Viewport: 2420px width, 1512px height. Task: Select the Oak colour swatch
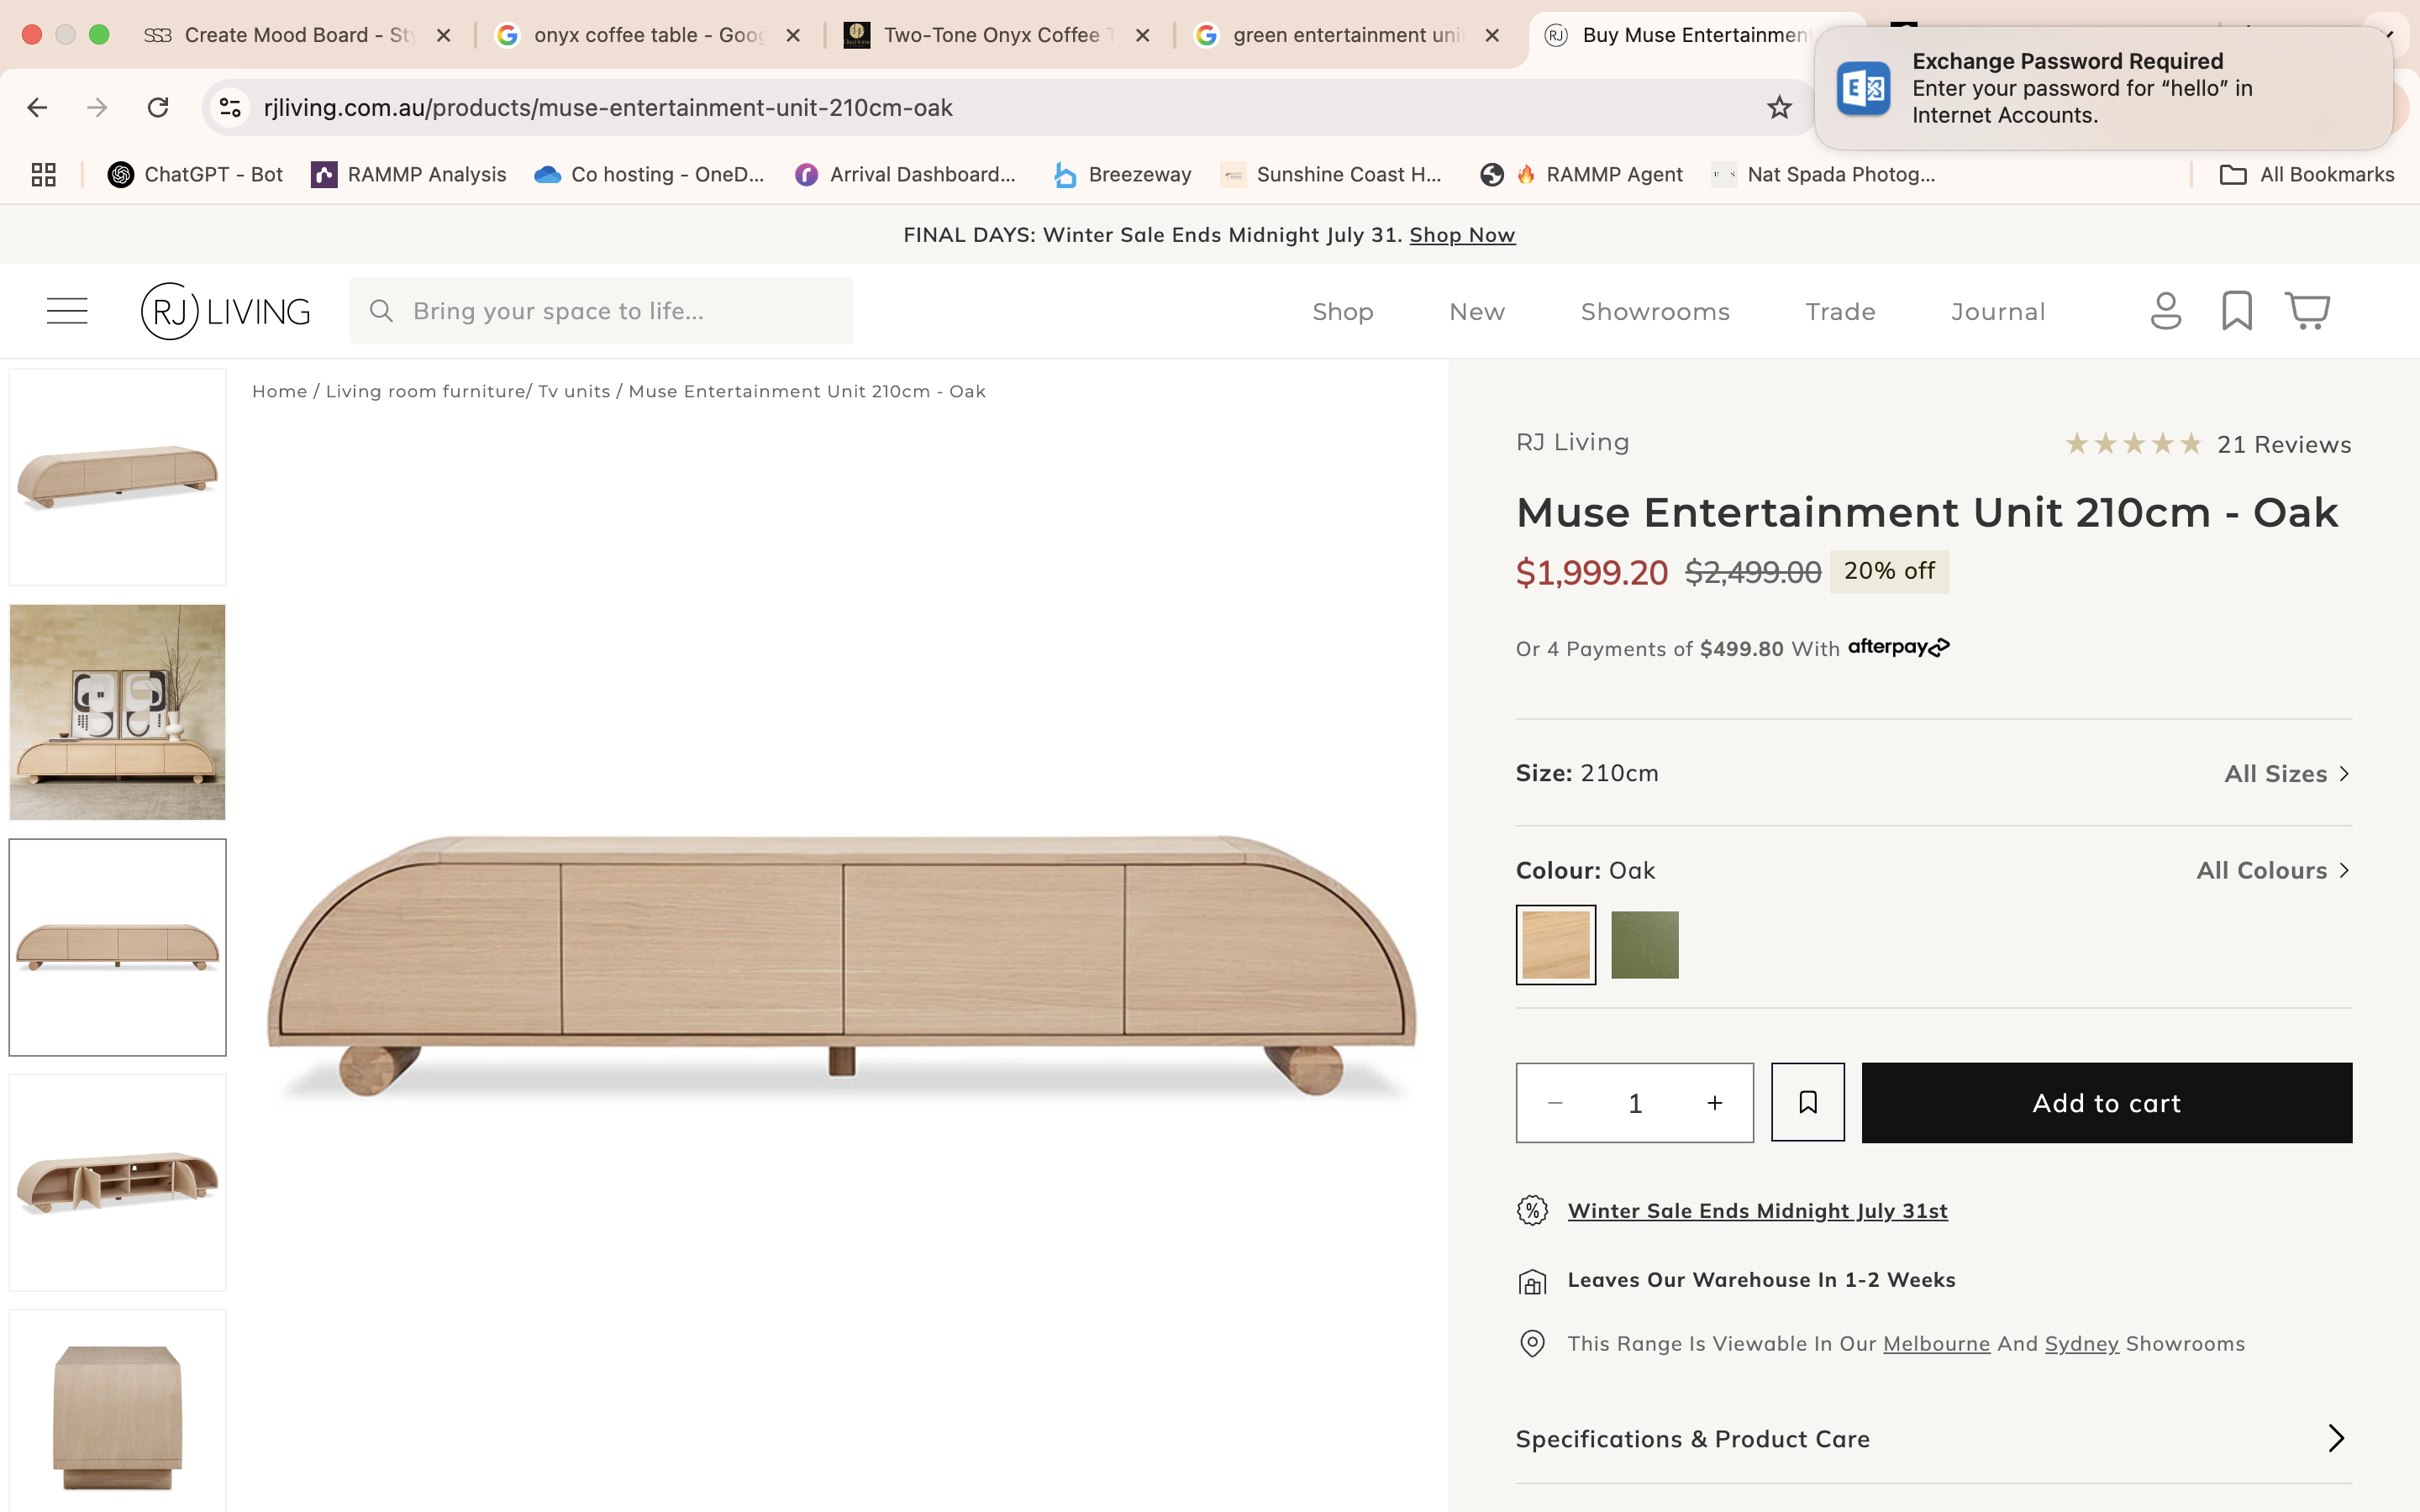(x=1555, y=944)
